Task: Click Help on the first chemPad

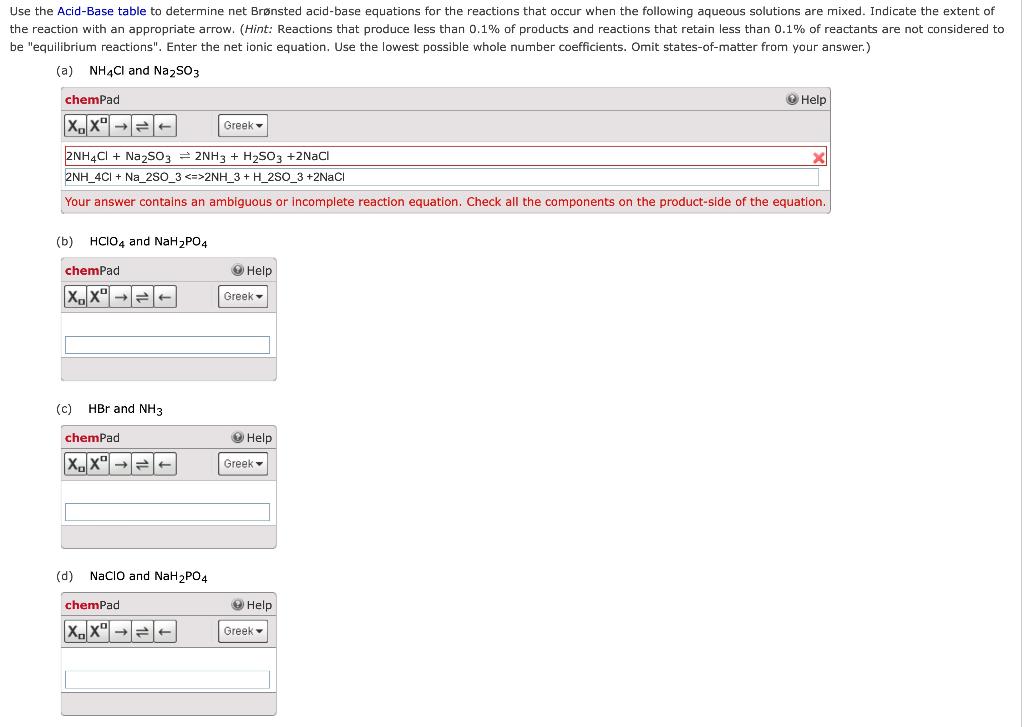Action: coord(806,99)
